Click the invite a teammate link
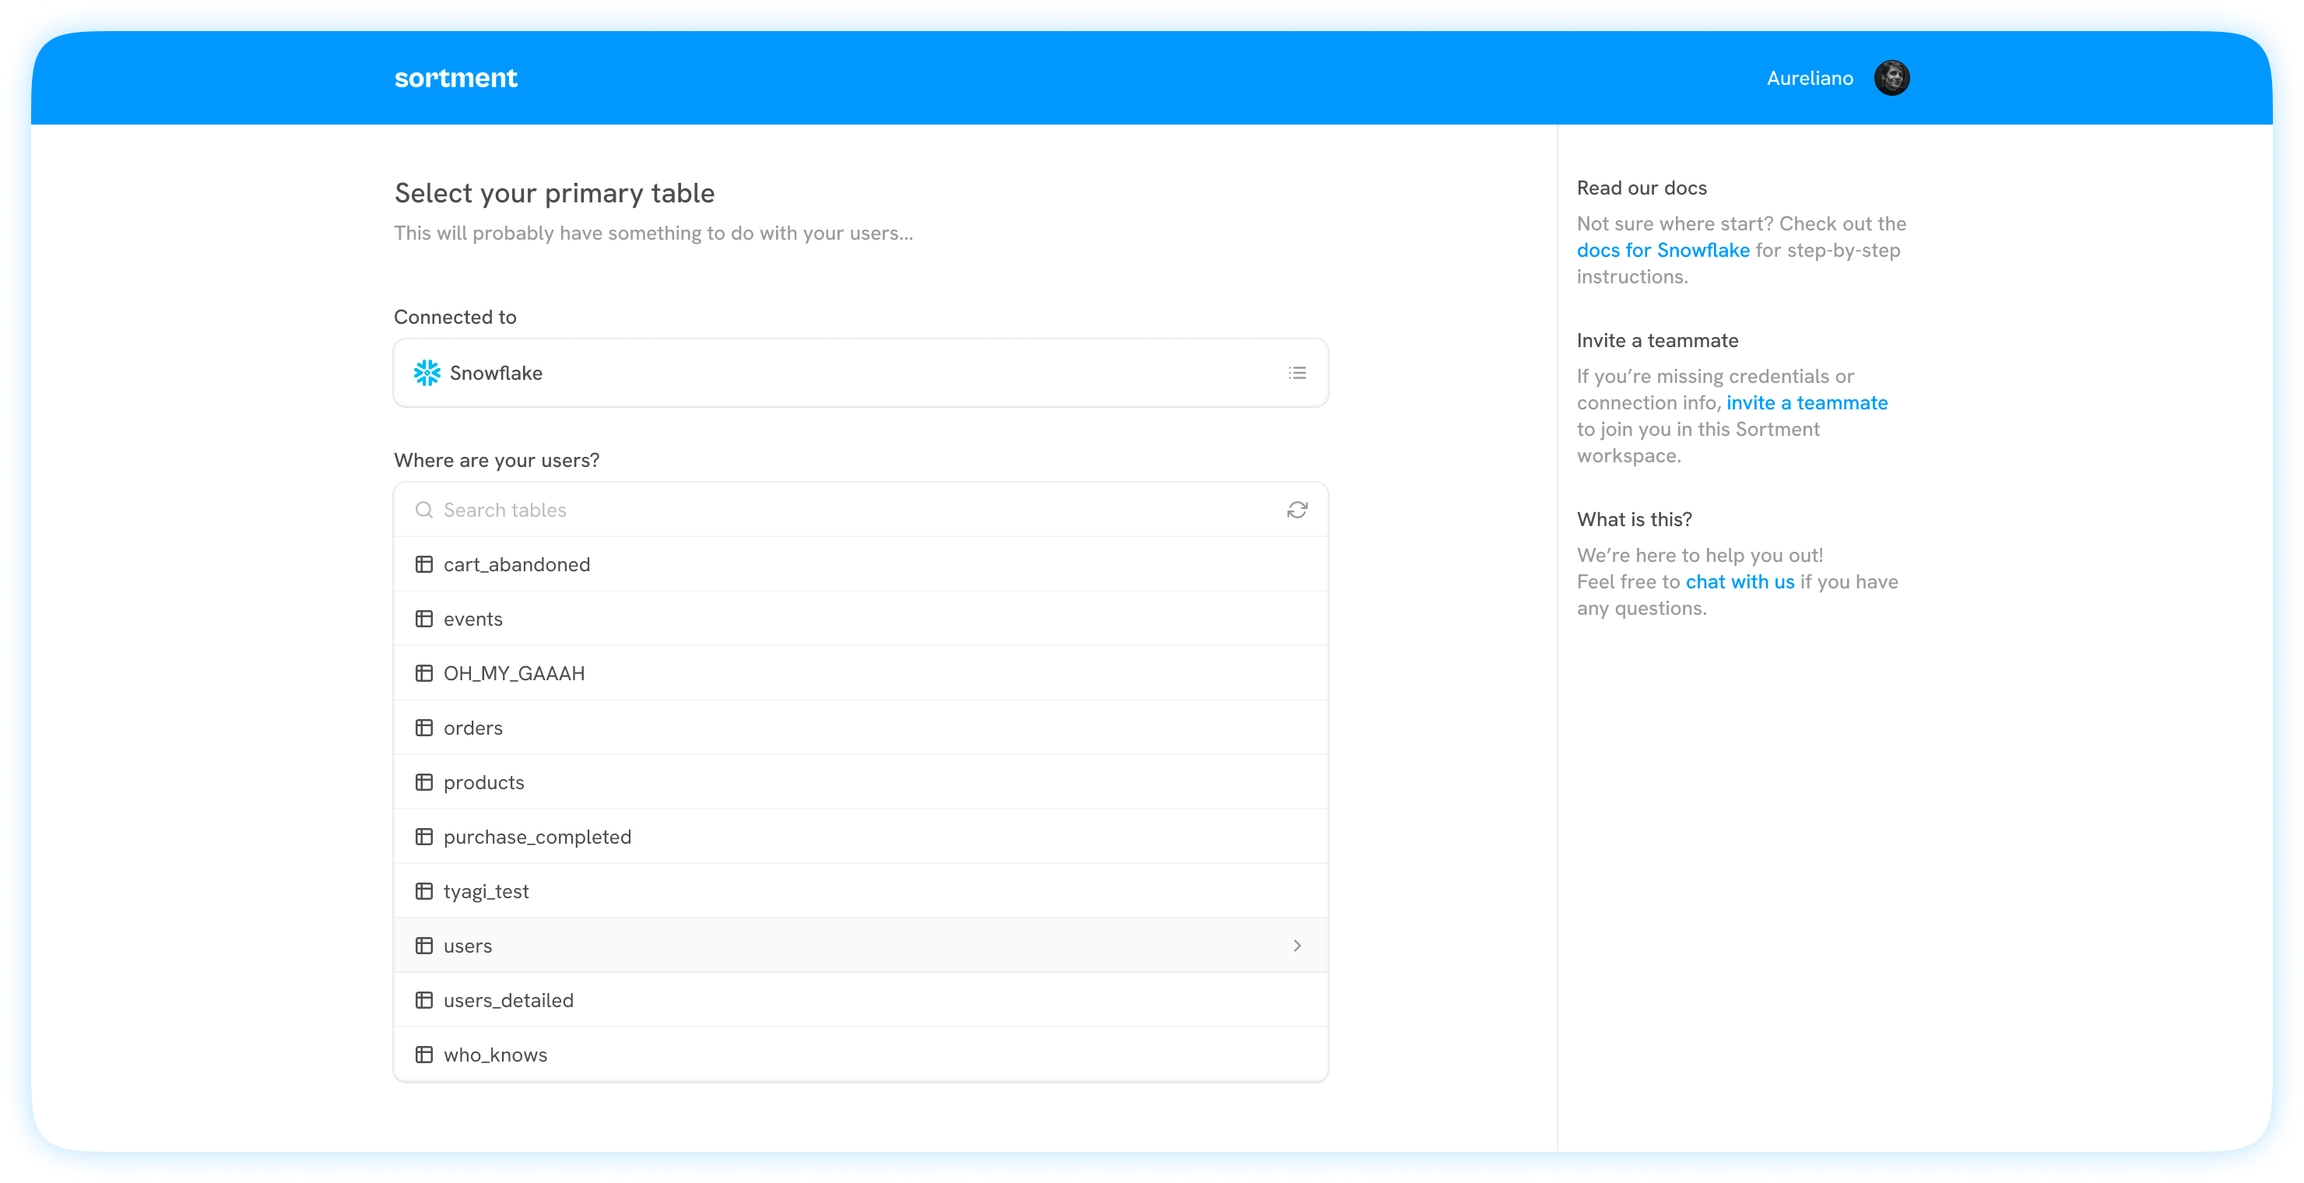 click(1806, 403)
